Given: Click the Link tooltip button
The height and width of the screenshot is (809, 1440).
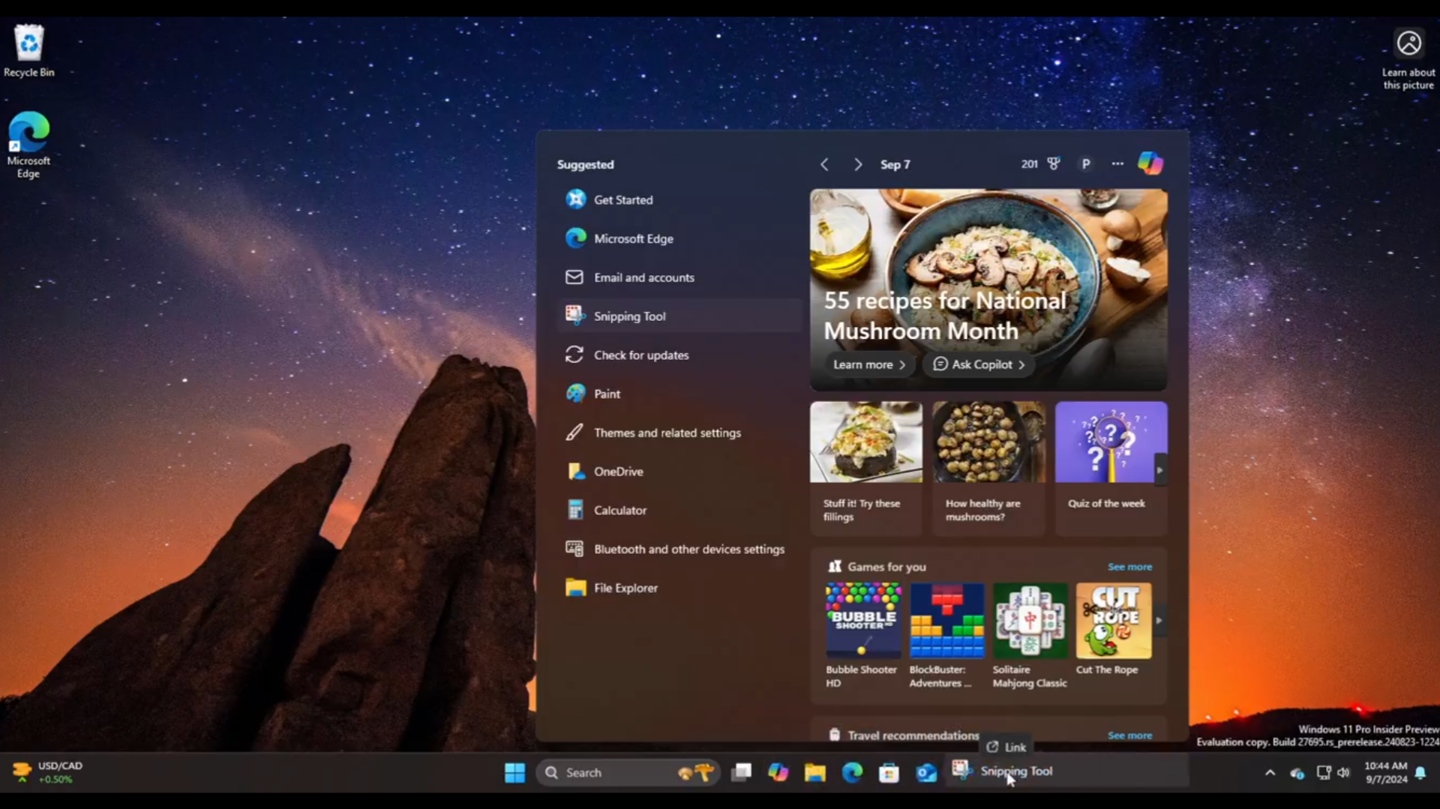Looking at the screenshot, I should coord(1006,747).
